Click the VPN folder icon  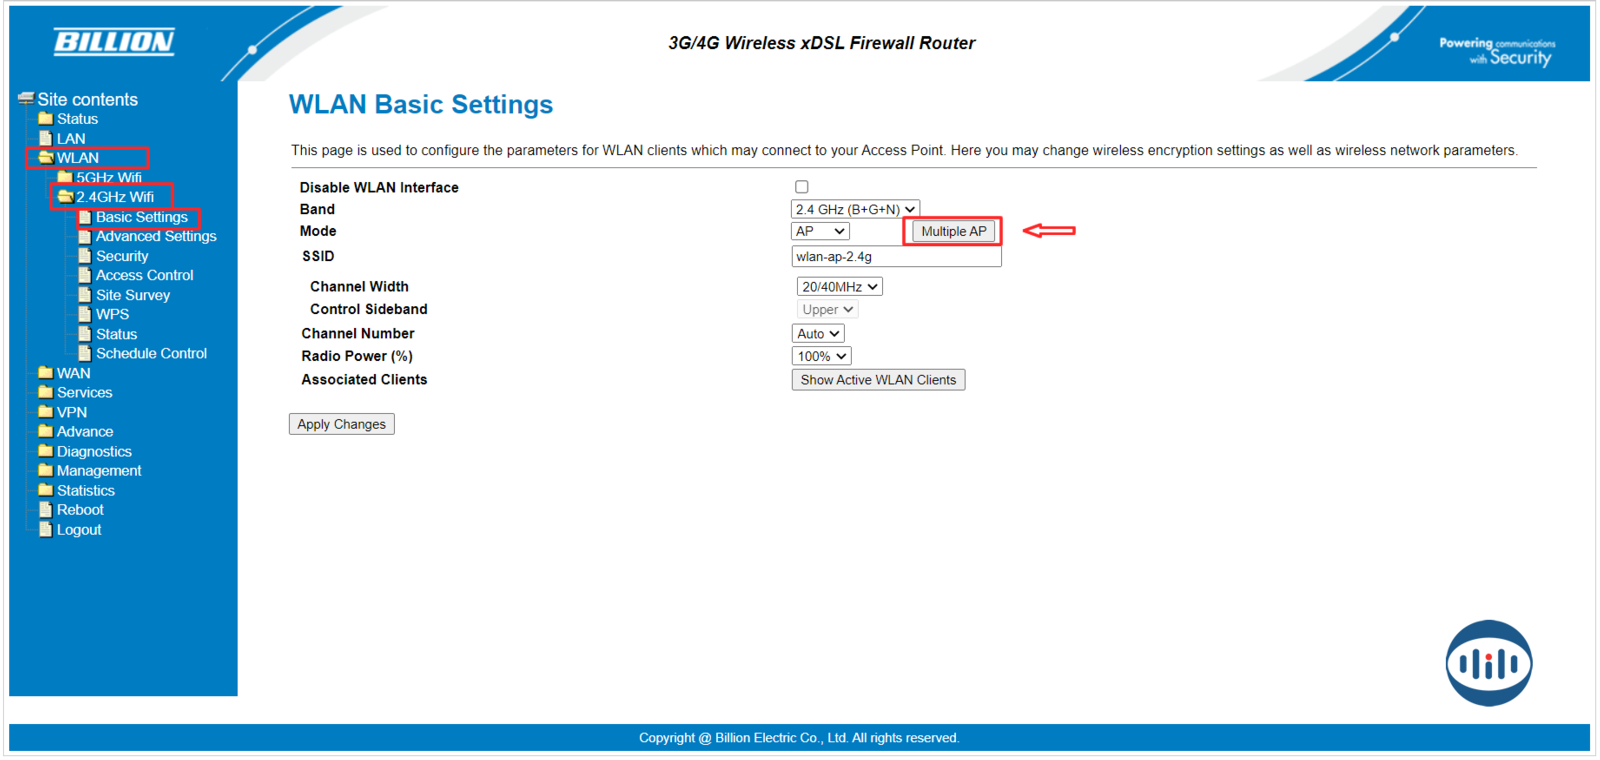tap(45, 412)
